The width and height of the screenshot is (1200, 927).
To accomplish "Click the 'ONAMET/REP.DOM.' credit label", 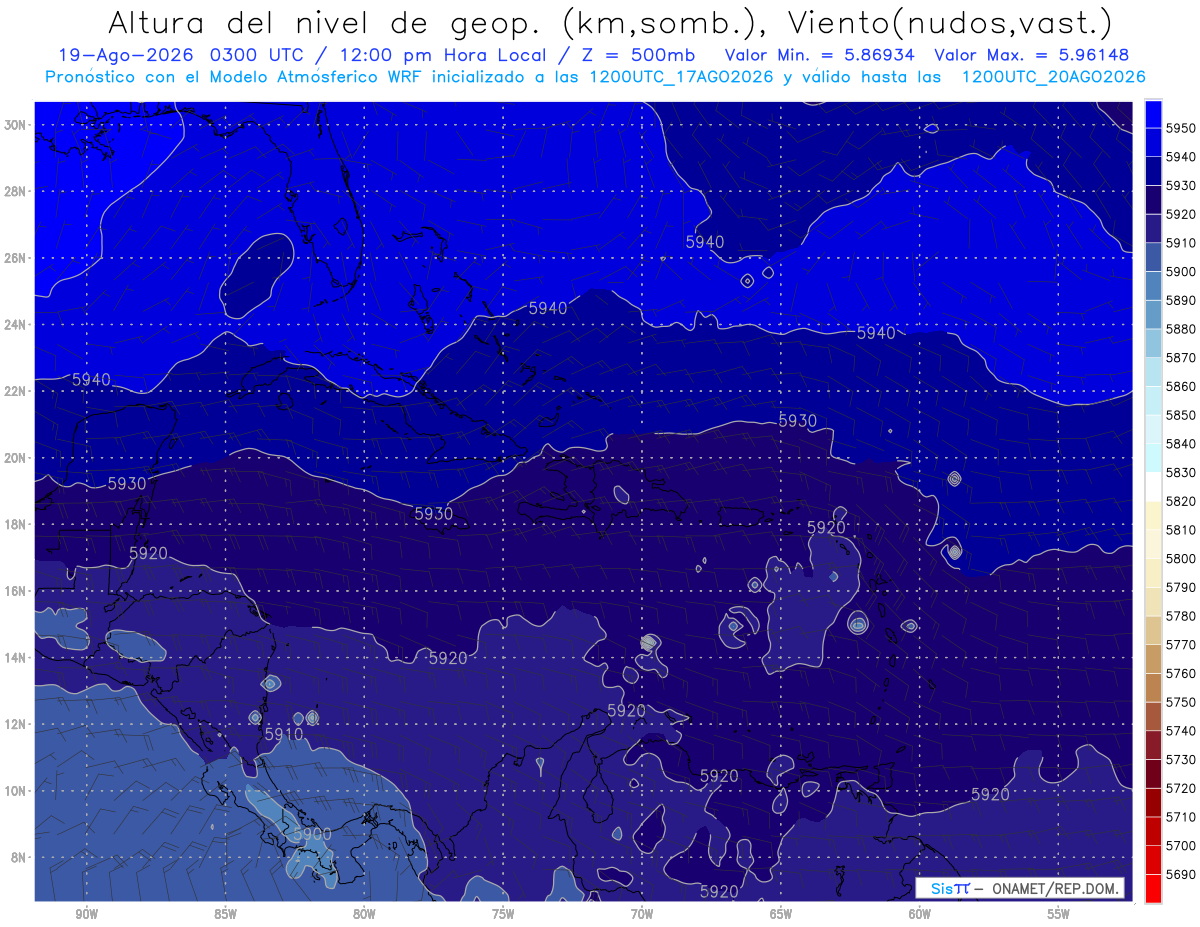I will tap(1055, 888).
